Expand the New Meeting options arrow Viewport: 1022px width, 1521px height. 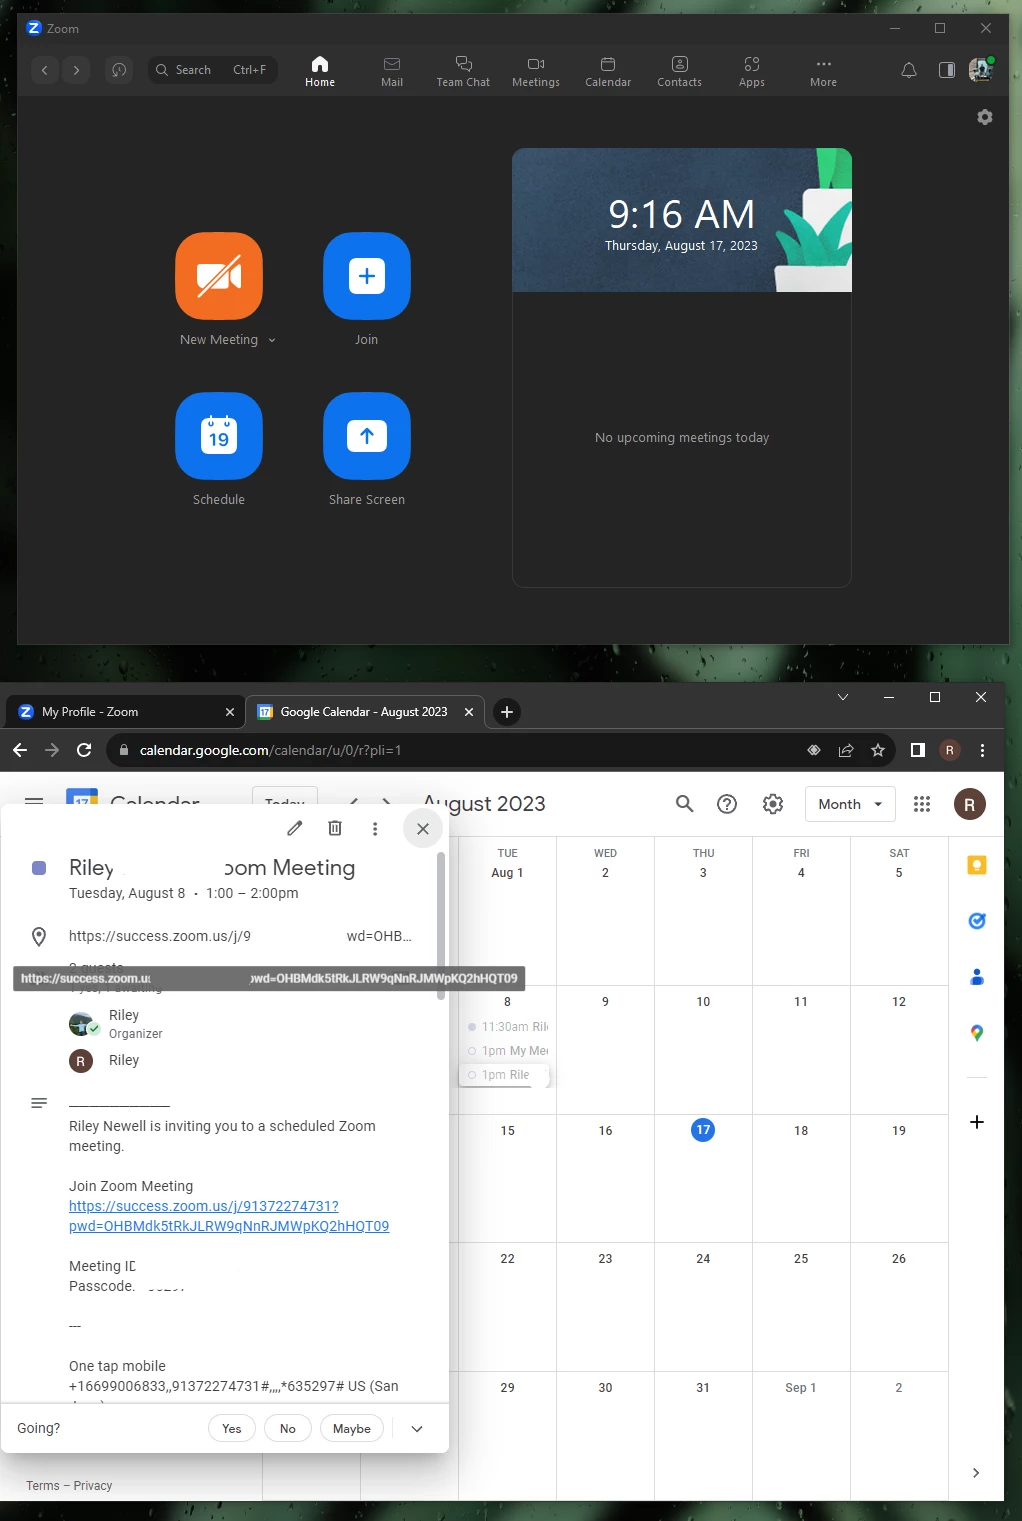(x=272, y=340)
